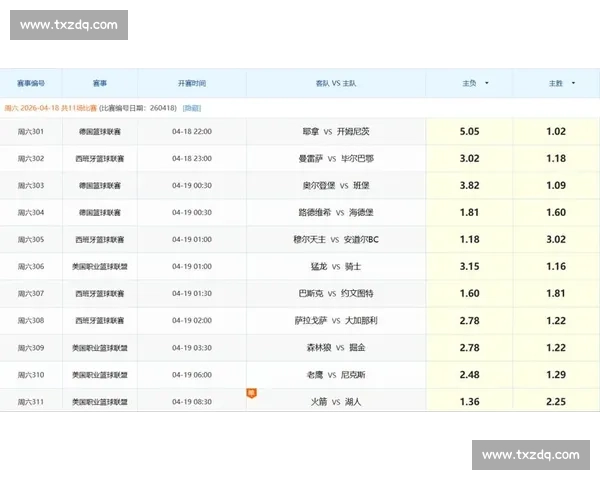The image size is (600, 480).
Task: Pick 主胜 1.22 for 萨拉戈萨 vs 大加那利
Action: click(556, 320)
